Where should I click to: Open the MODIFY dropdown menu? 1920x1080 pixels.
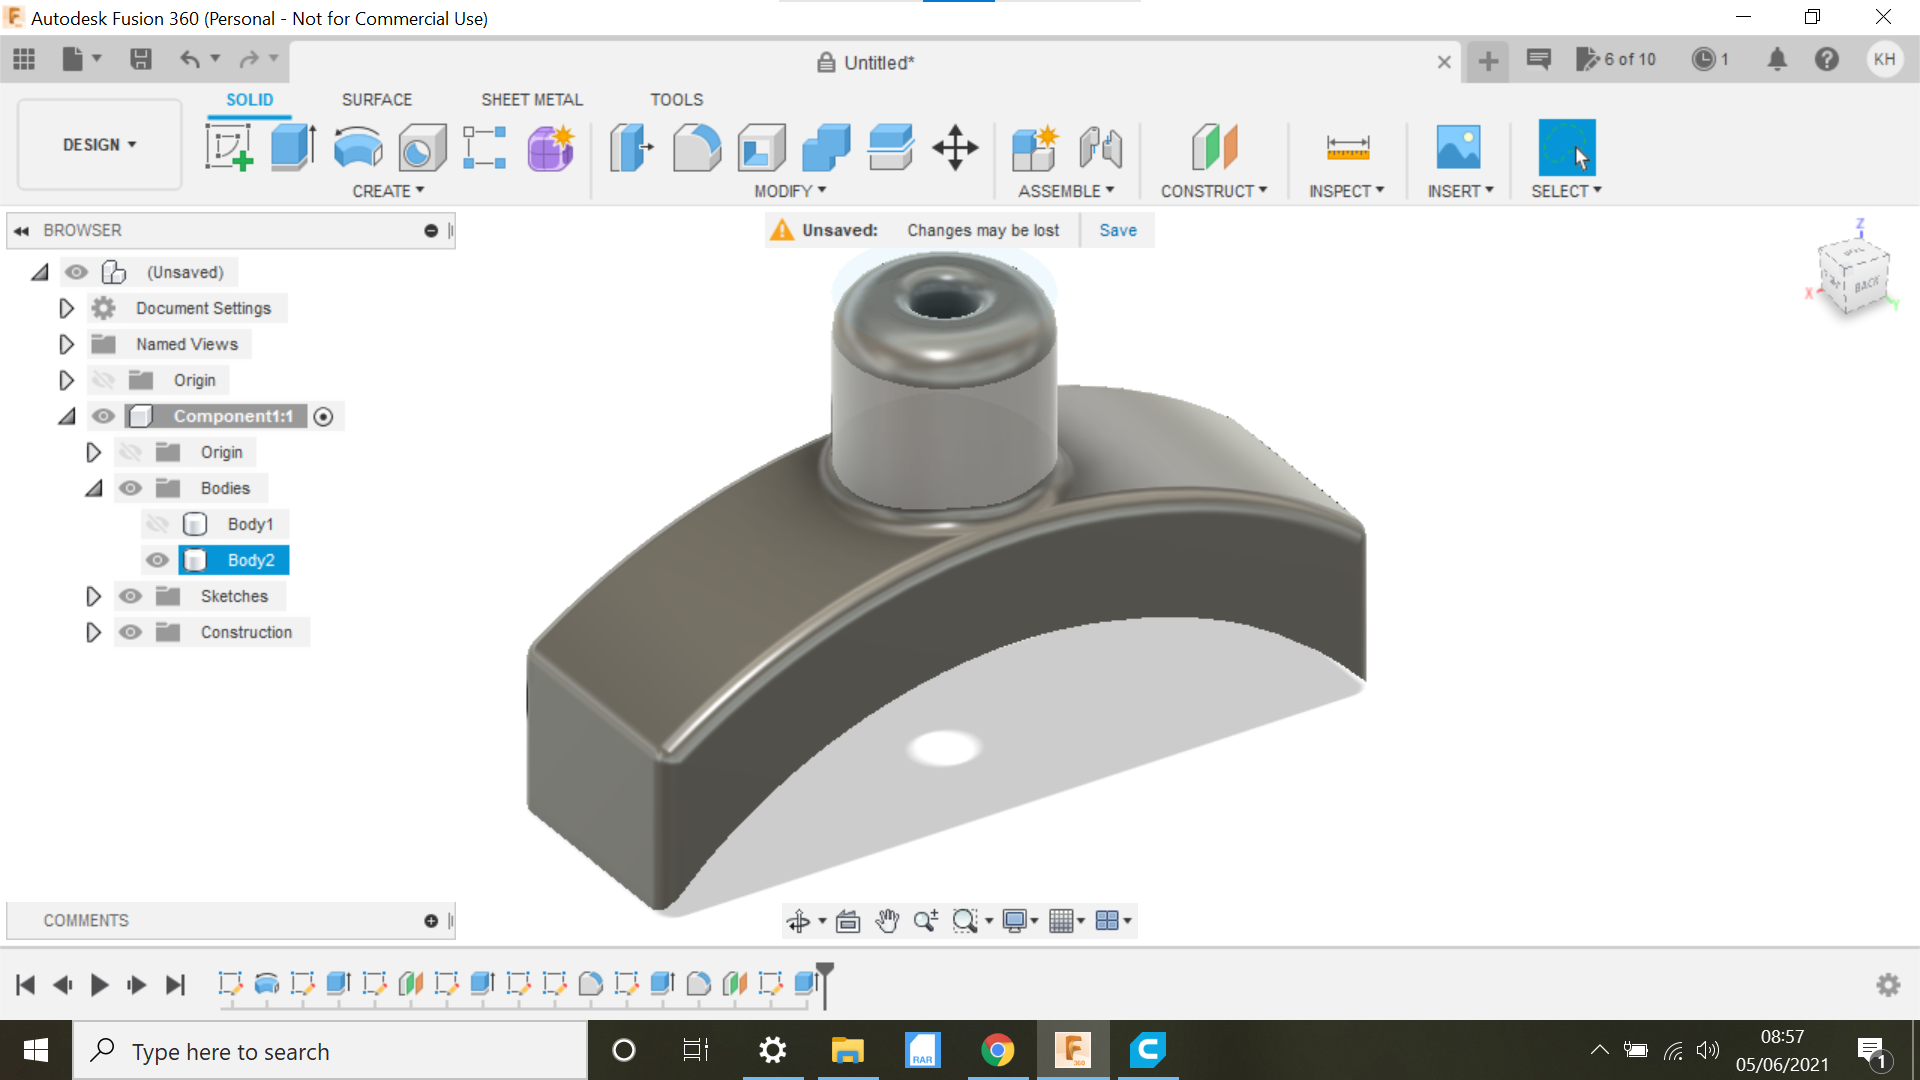click(789, 190)
